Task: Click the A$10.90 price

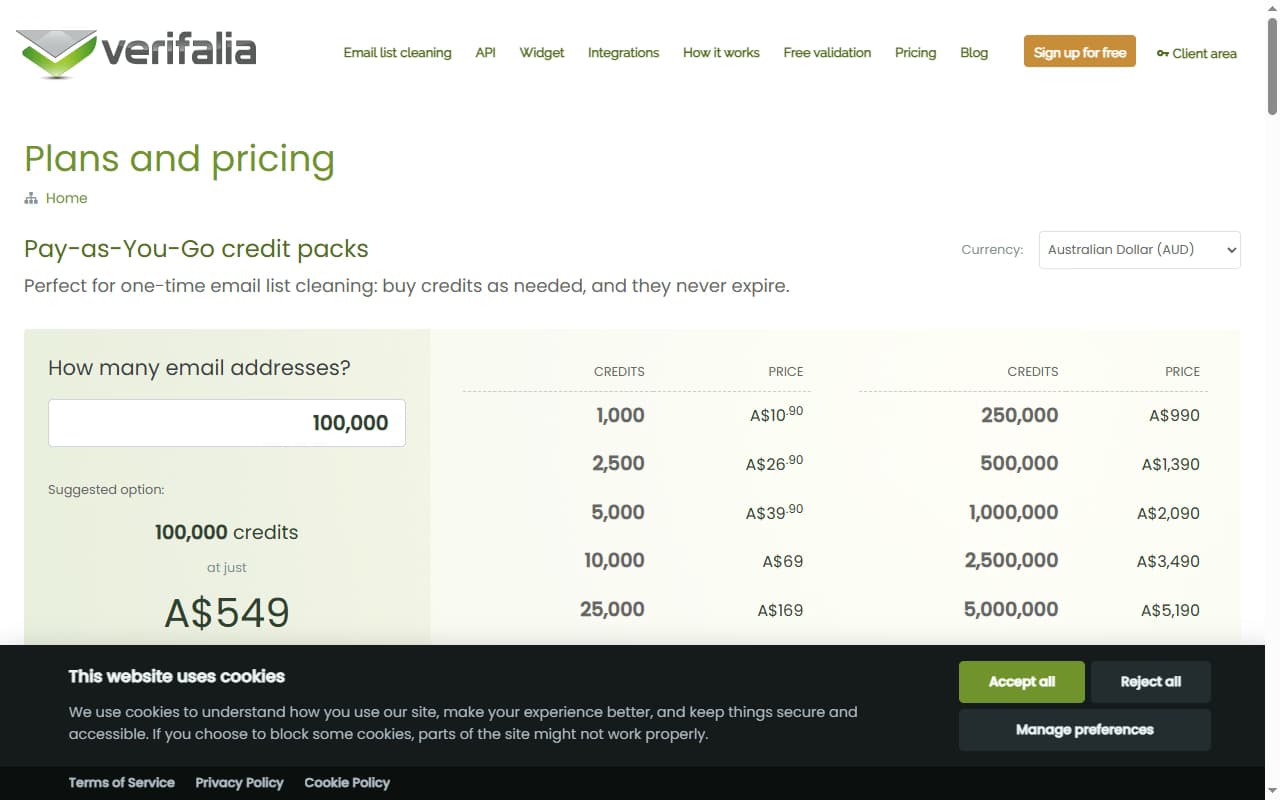Action: (776, 414)
